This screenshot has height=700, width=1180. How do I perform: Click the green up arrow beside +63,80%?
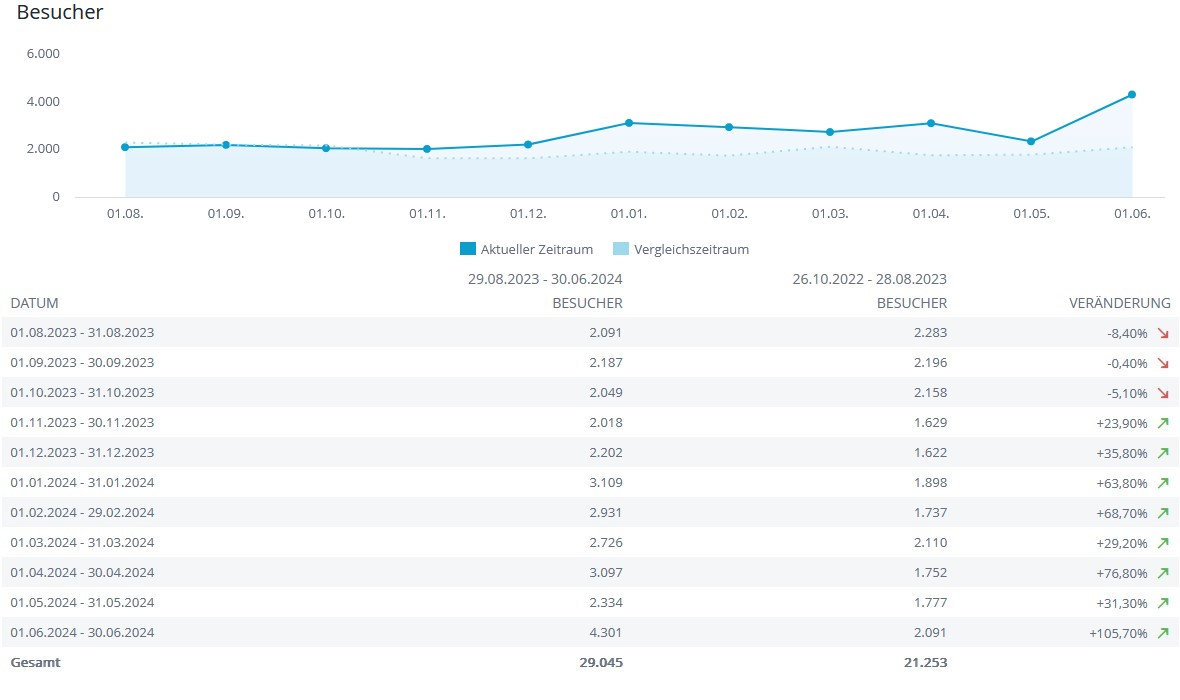[1162, 483]
